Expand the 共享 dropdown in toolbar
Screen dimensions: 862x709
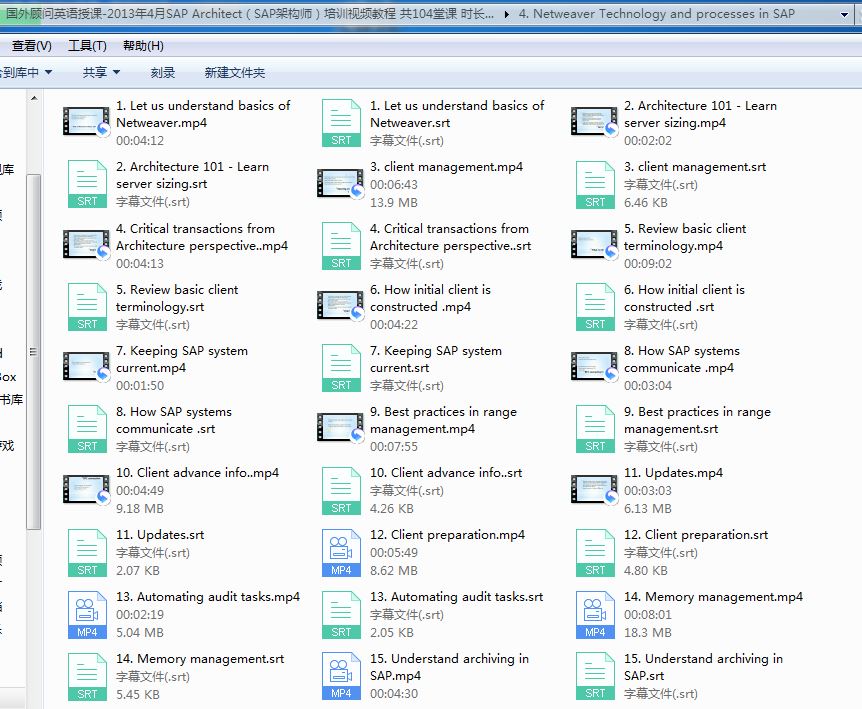click(x=101, y=73)
